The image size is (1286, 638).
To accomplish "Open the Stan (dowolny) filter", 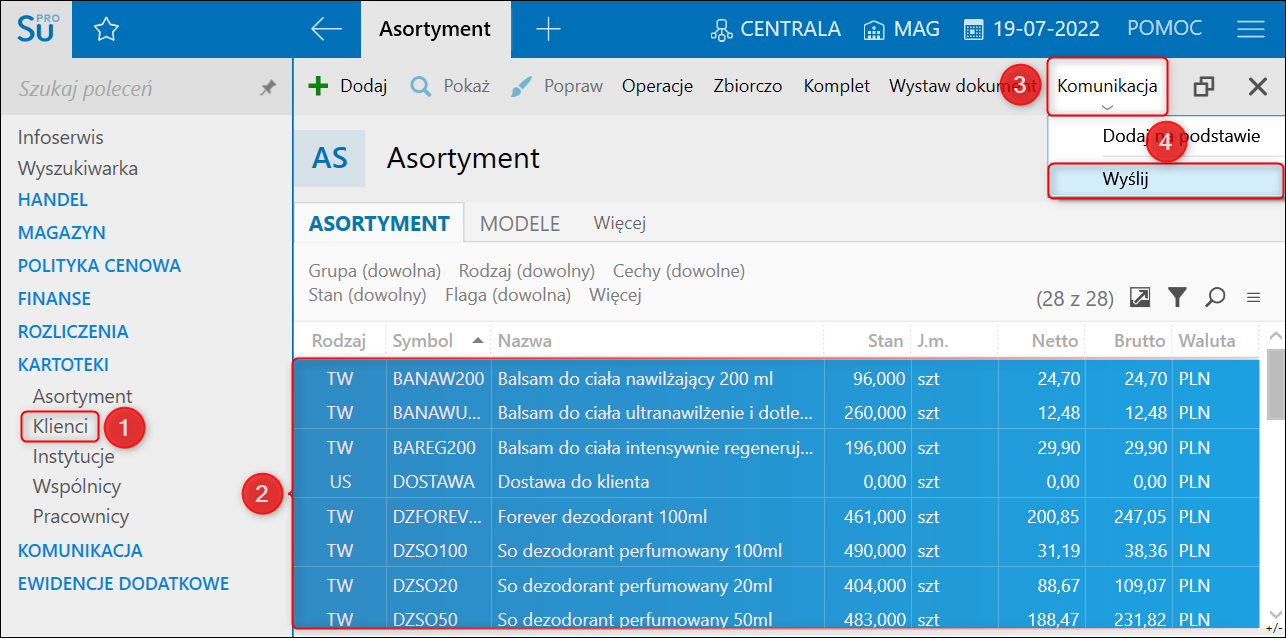I will 367,295.
